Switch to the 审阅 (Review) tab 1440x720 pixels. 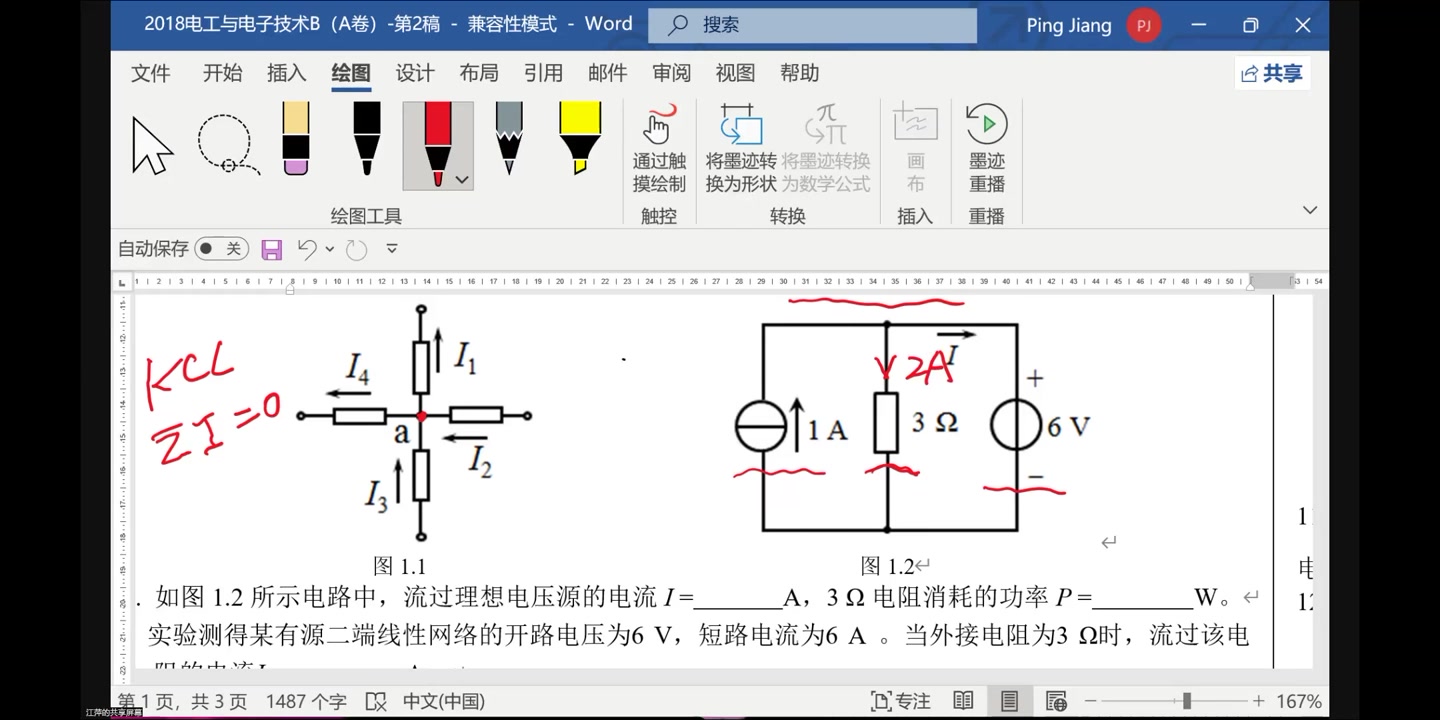click(672, 73)
